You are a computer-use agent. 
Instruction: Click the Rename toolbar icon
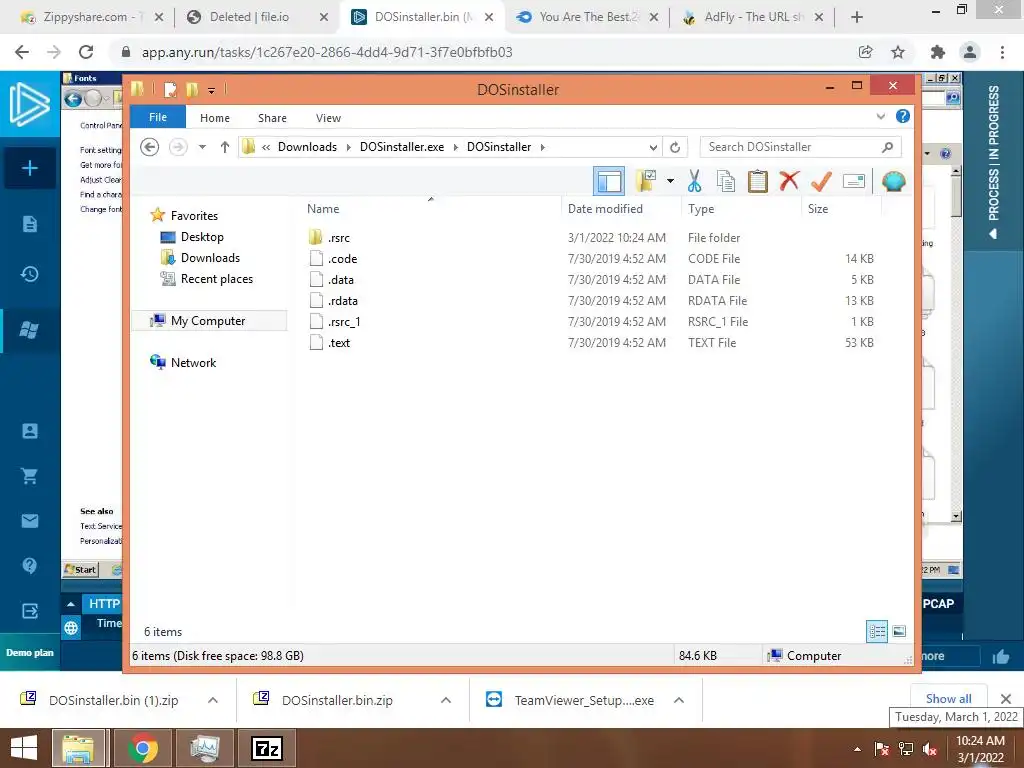854,181
